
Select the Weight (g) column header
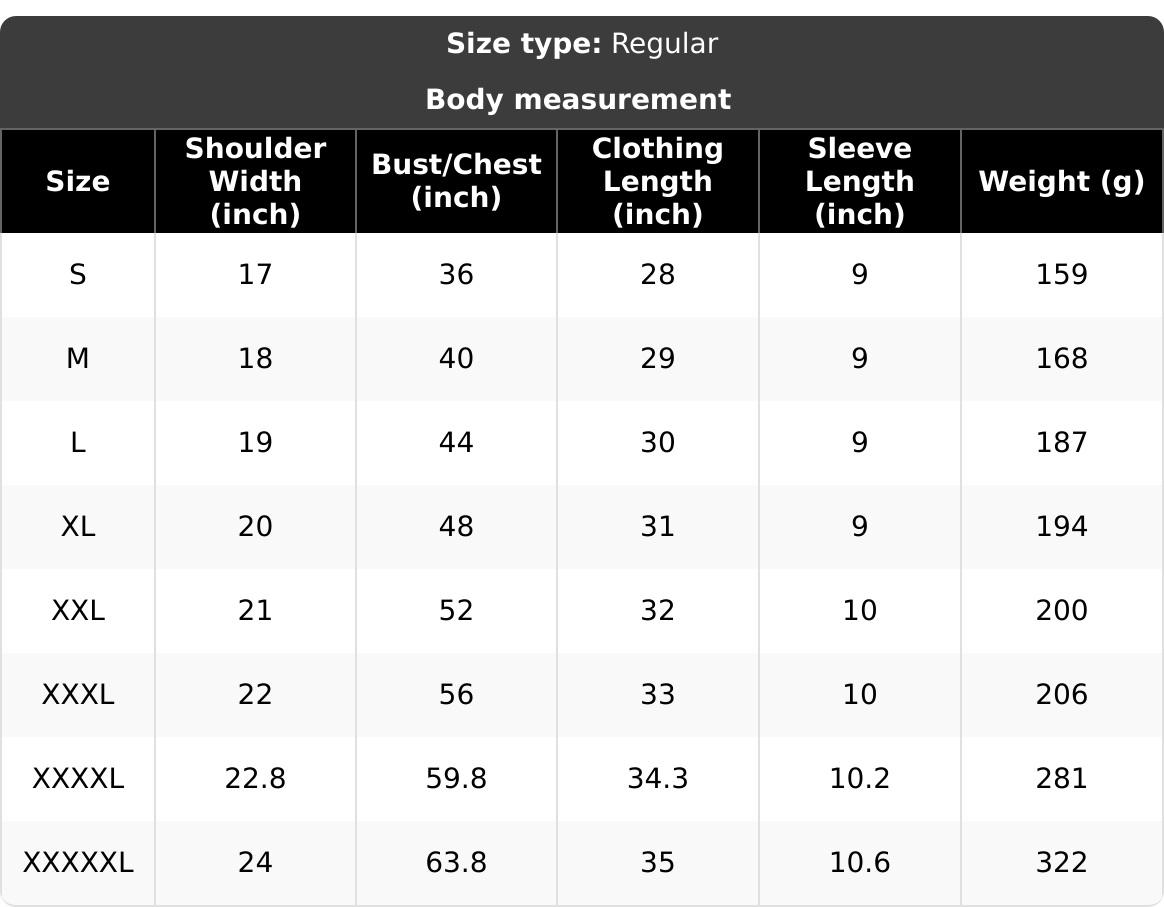[x=1062, y=181]
